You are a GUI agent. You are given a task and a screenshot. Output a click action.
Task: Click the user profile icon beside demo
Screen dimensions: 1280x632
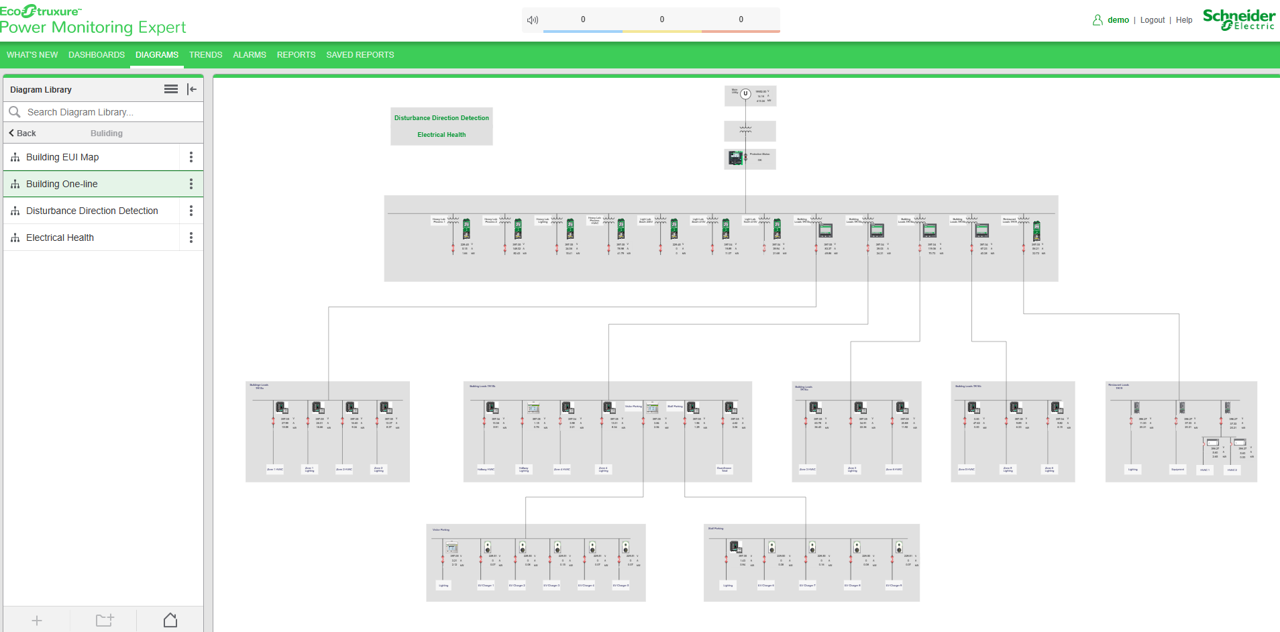(x=1097, y=20)
